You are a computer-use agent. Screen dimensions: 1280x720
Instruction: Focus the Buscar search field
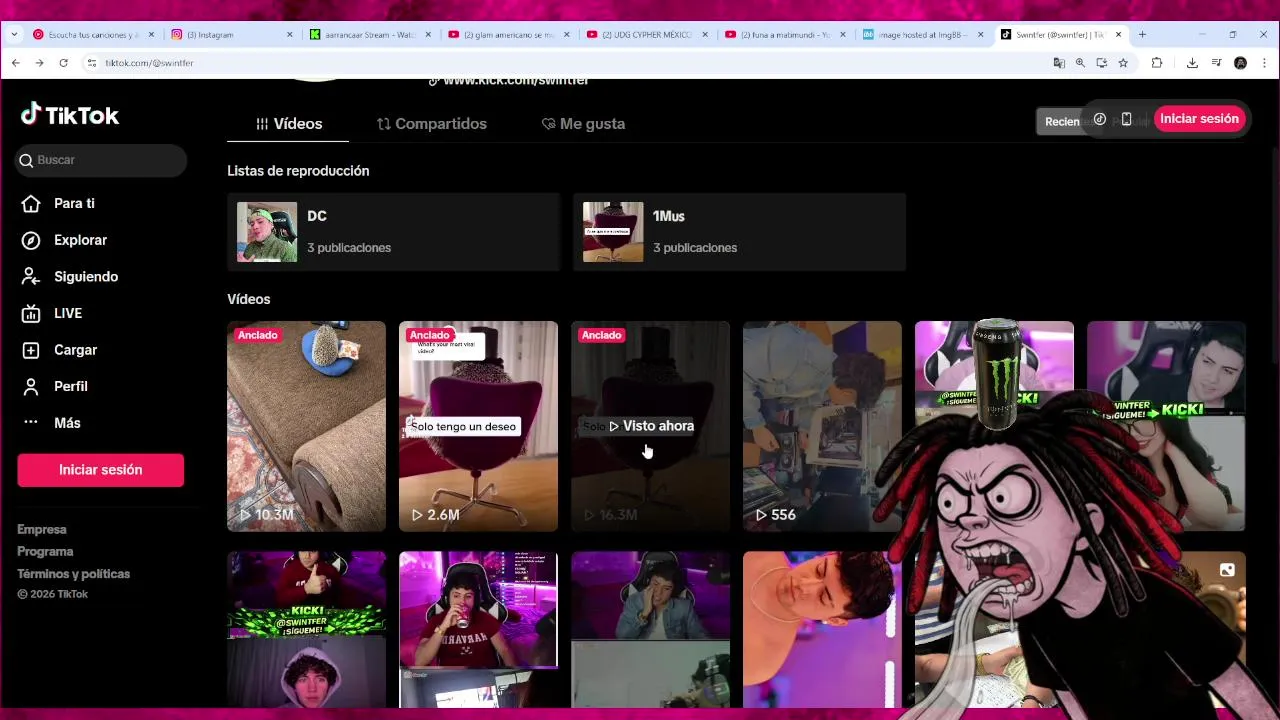point(101,160)
